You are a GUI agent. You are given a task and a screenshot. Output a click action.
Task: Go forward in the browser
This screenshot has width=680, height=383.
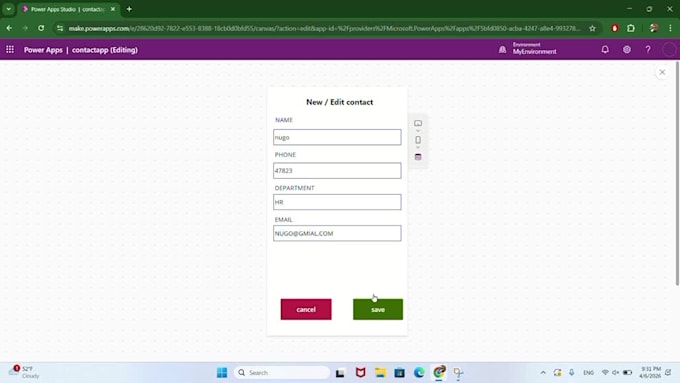pyautogui.click(x=25, y=28)
